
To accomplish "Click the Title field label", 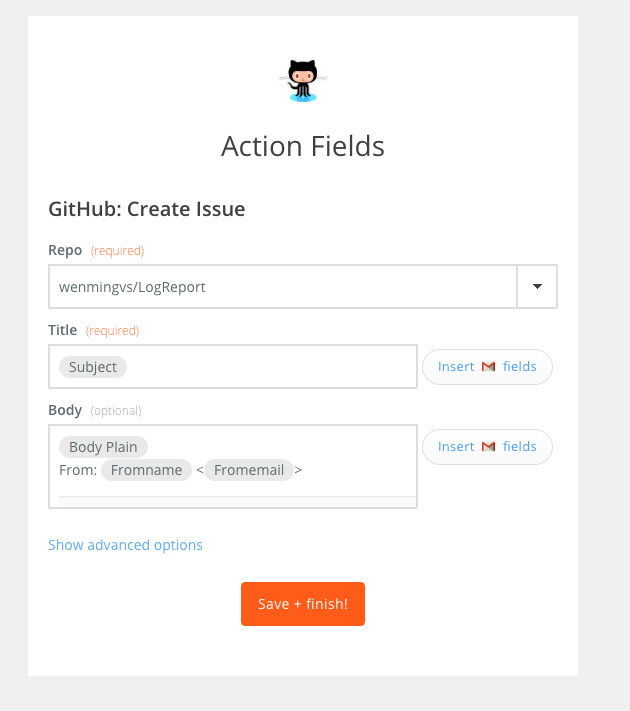I will click(x=63, y=330).
